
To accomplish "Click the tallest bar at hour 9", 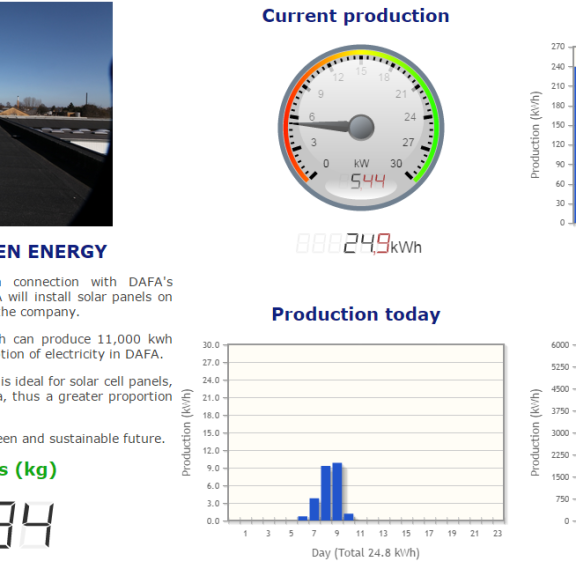I will coord(337,492).
